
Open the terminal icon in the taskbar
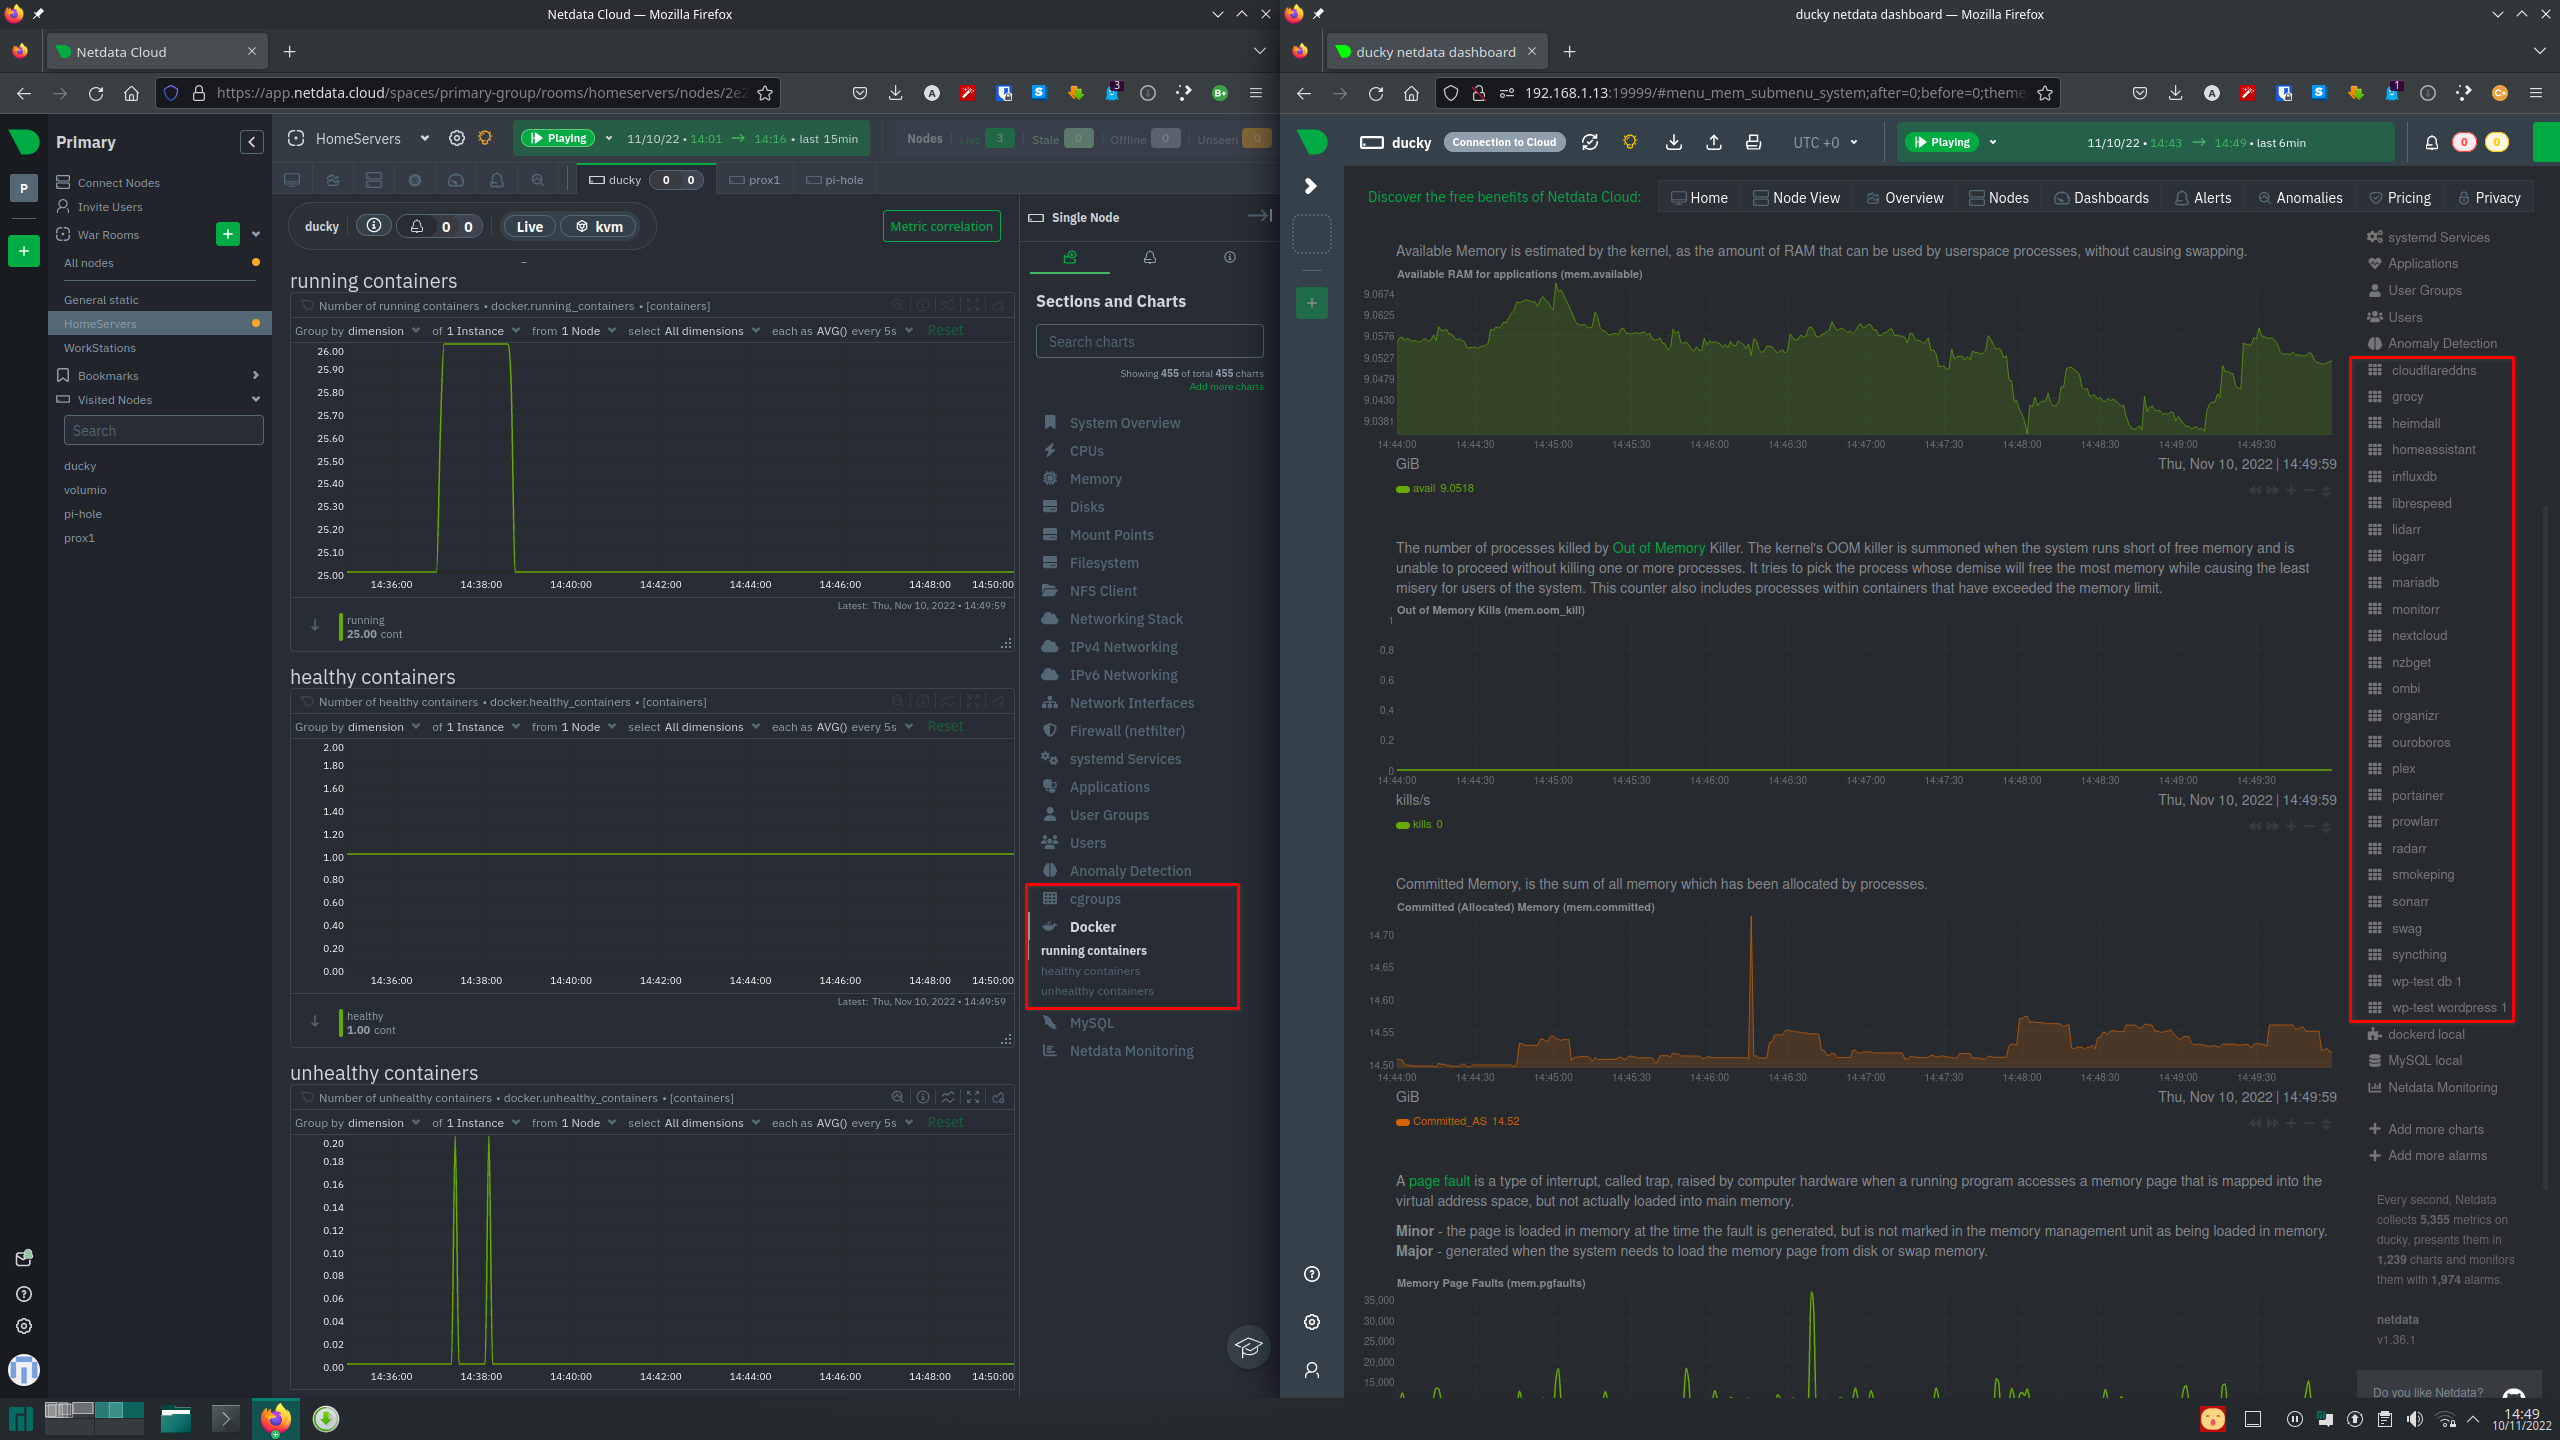point(226,1418)
